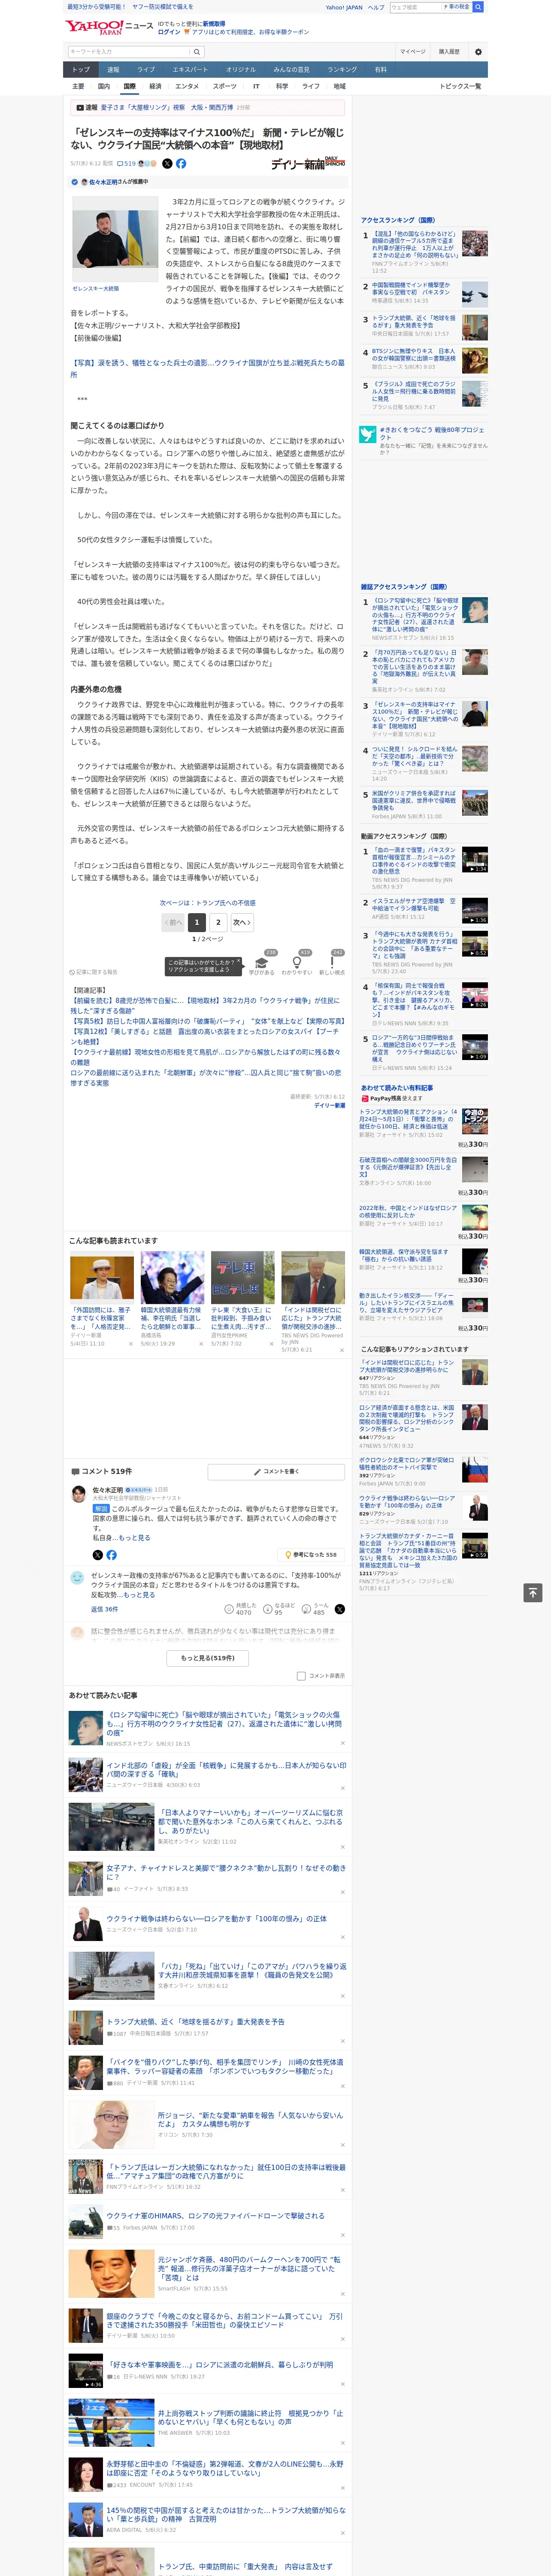Select the エンタメ category tab
Screen dimensions: 551x2576
click(x=187, y=86)
